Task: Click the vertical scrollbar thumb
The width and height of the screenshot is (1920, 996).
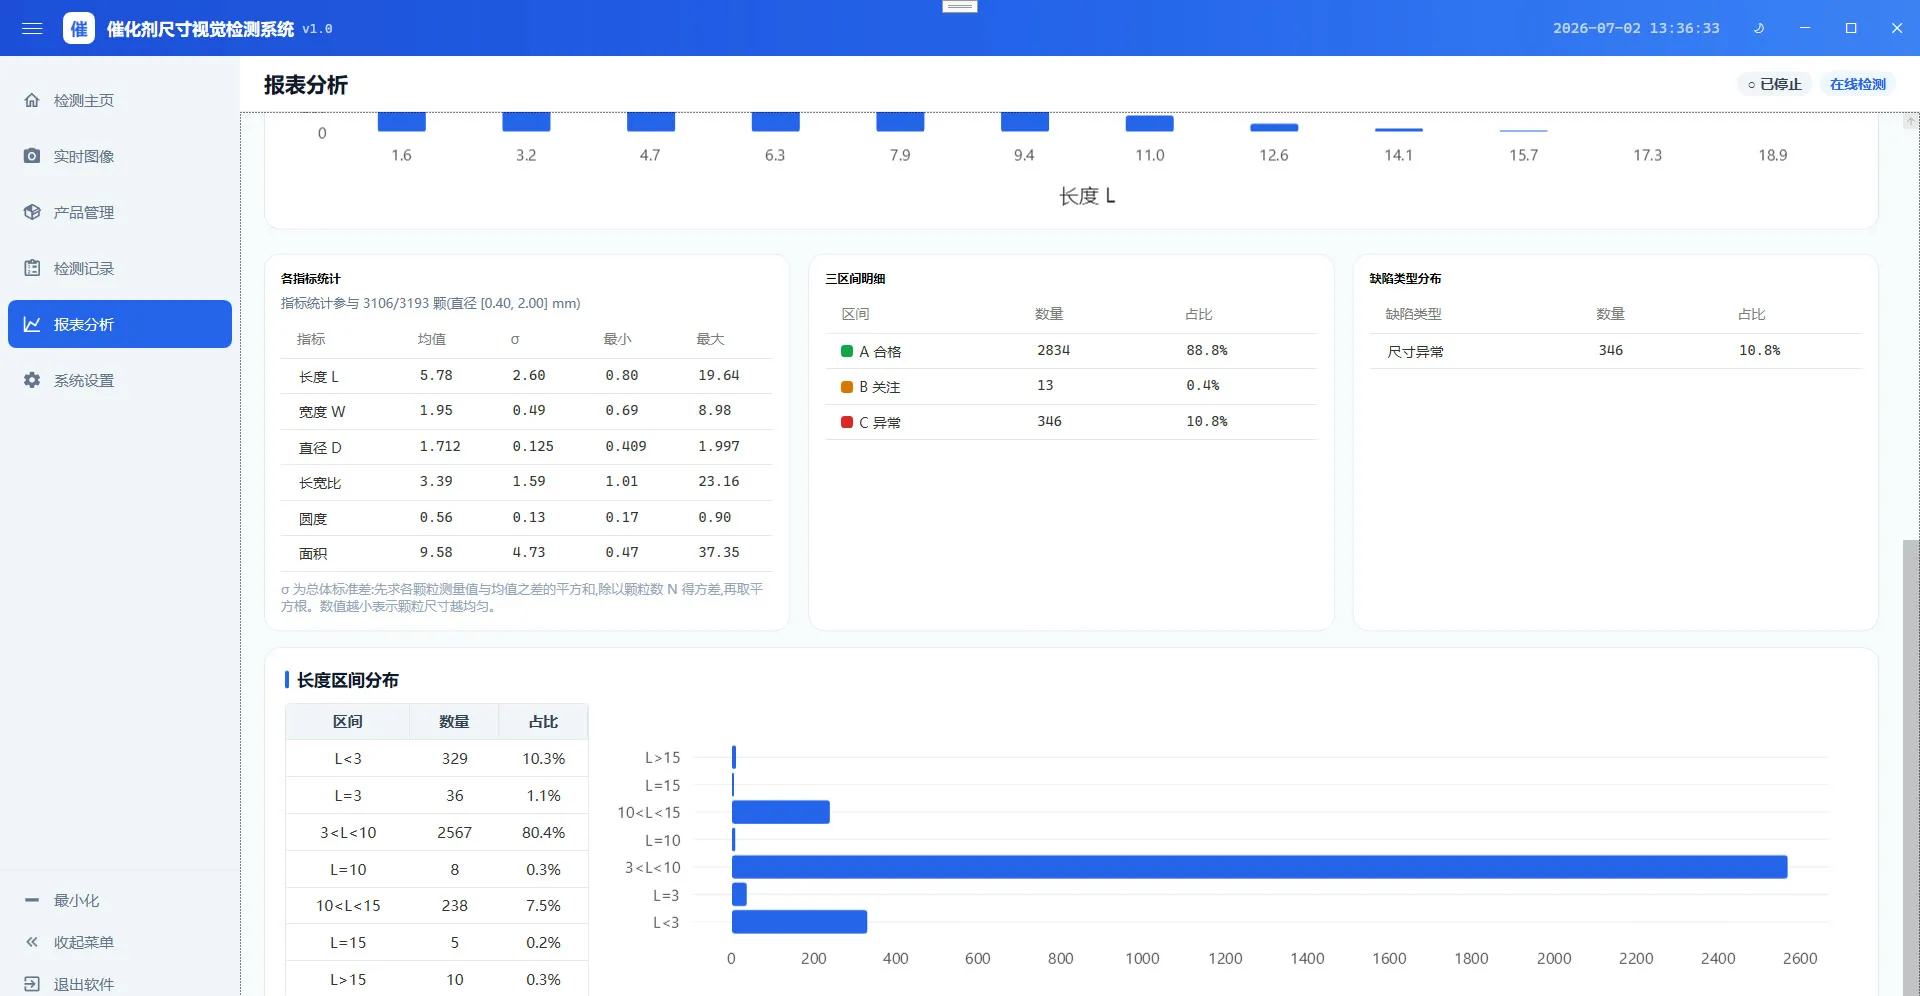Action: click(x=1910, y=767)
